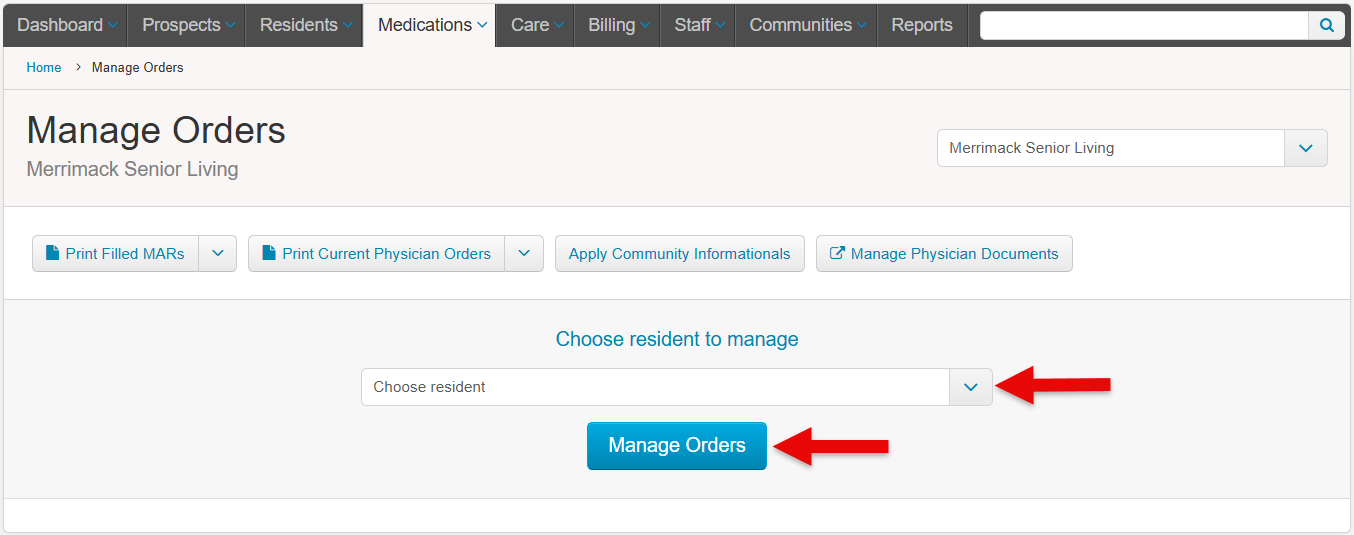Image resolution: width=1354 pixels, height=535 pixels.
Task: Open Manage Physician Documents
Action: (x=944, y=254)
